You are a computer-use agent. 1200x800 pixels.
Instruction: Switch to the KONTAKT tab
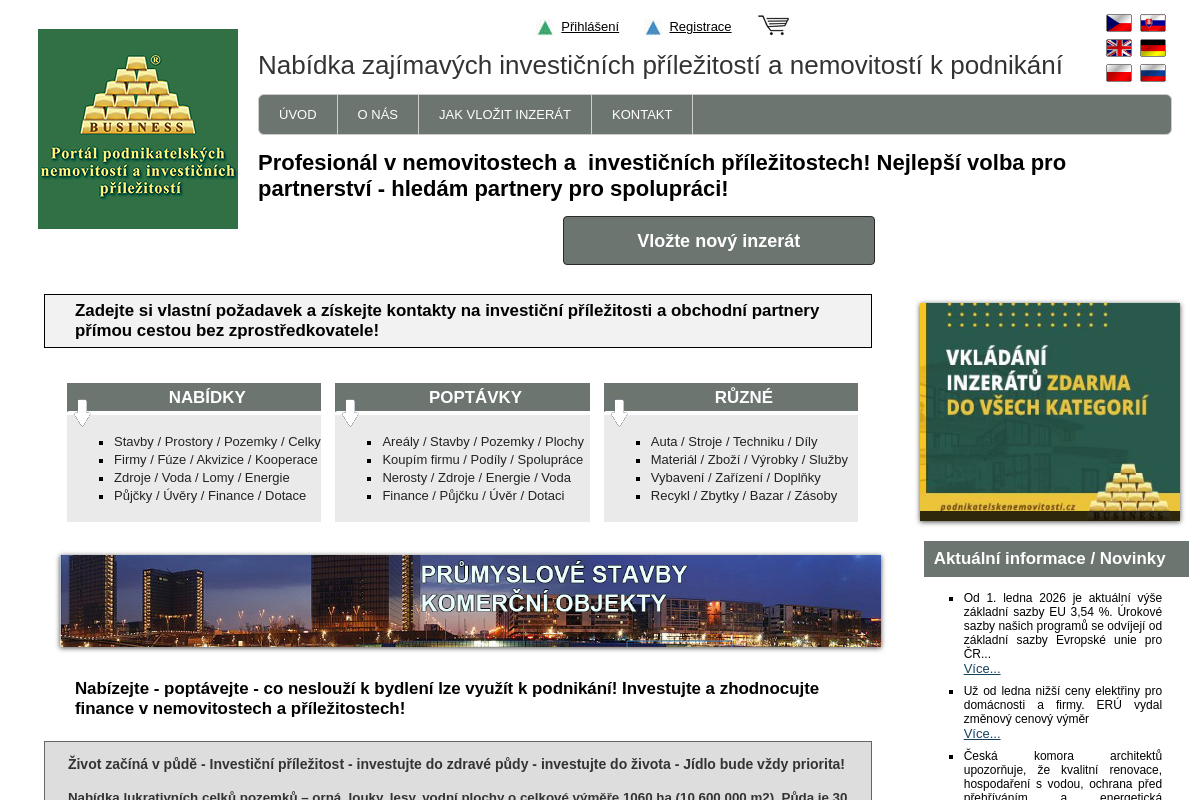click(x=641, y=114)
